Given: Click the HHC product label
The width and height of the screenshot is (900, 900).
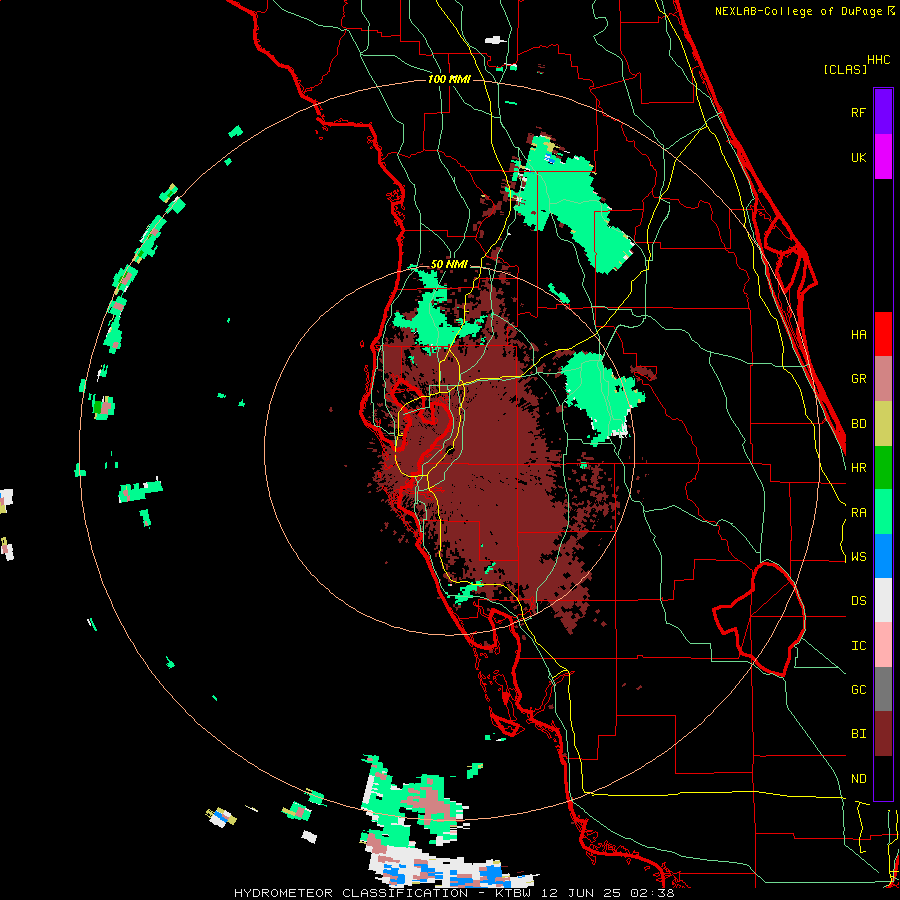Looking at the screenshot, I should click(878, 60).
